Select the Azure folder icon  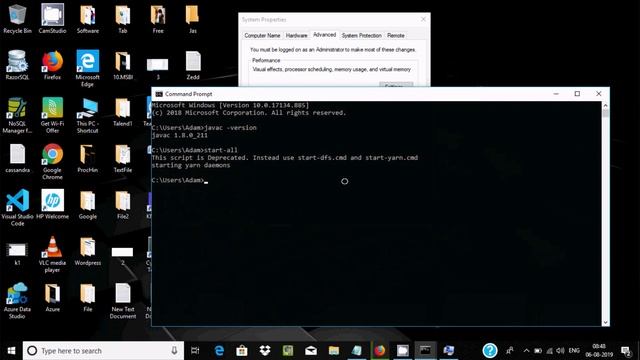point(52,297)
